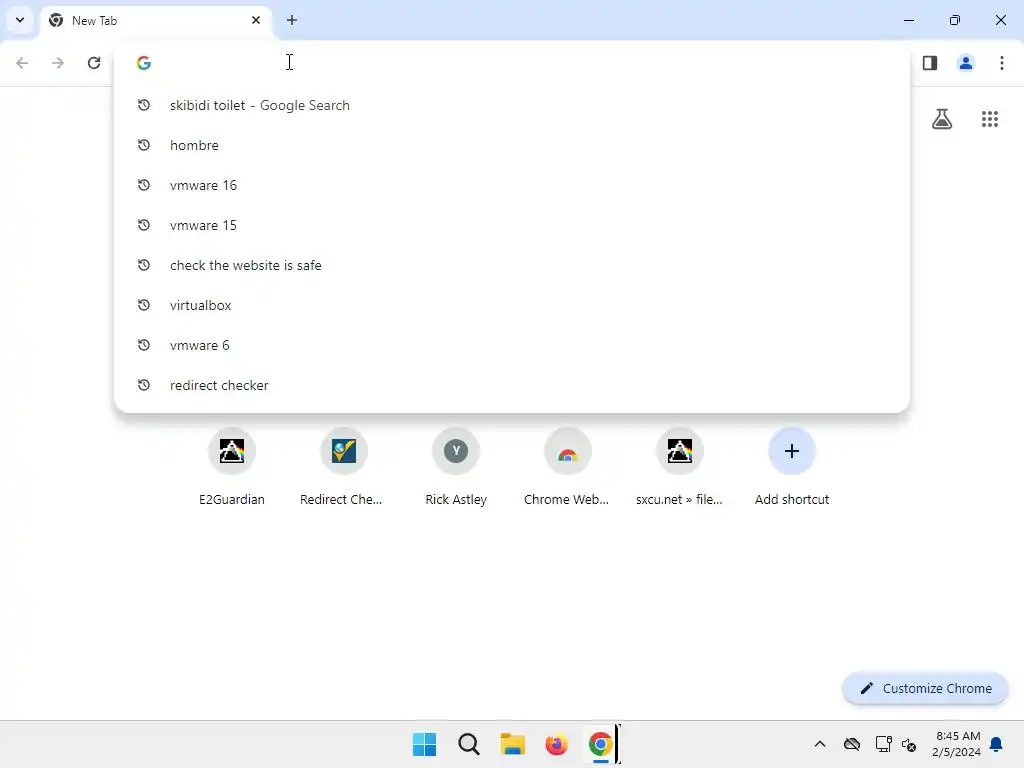
Task: Launch Firefox from the taskbar
Action: coord(556,744)
